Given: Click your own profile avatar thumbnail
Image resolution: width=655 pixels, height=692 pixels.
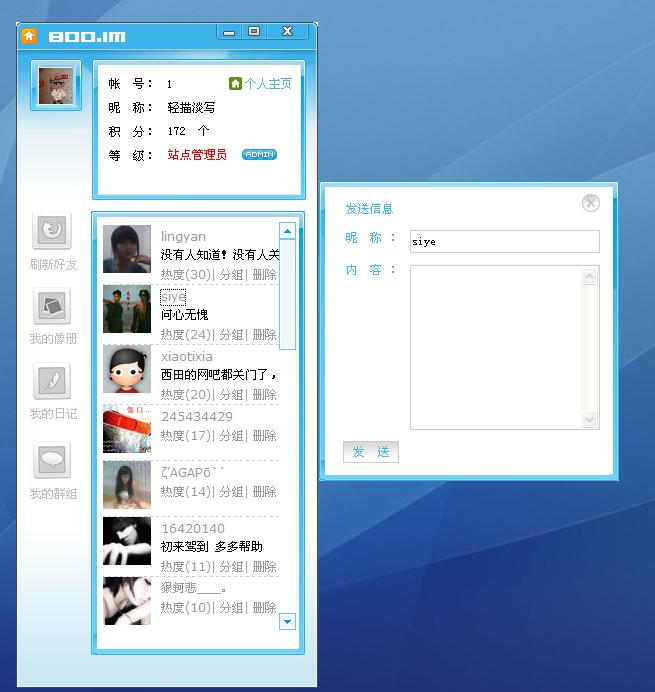Looking at the screenshot, I should click(56, 86).
